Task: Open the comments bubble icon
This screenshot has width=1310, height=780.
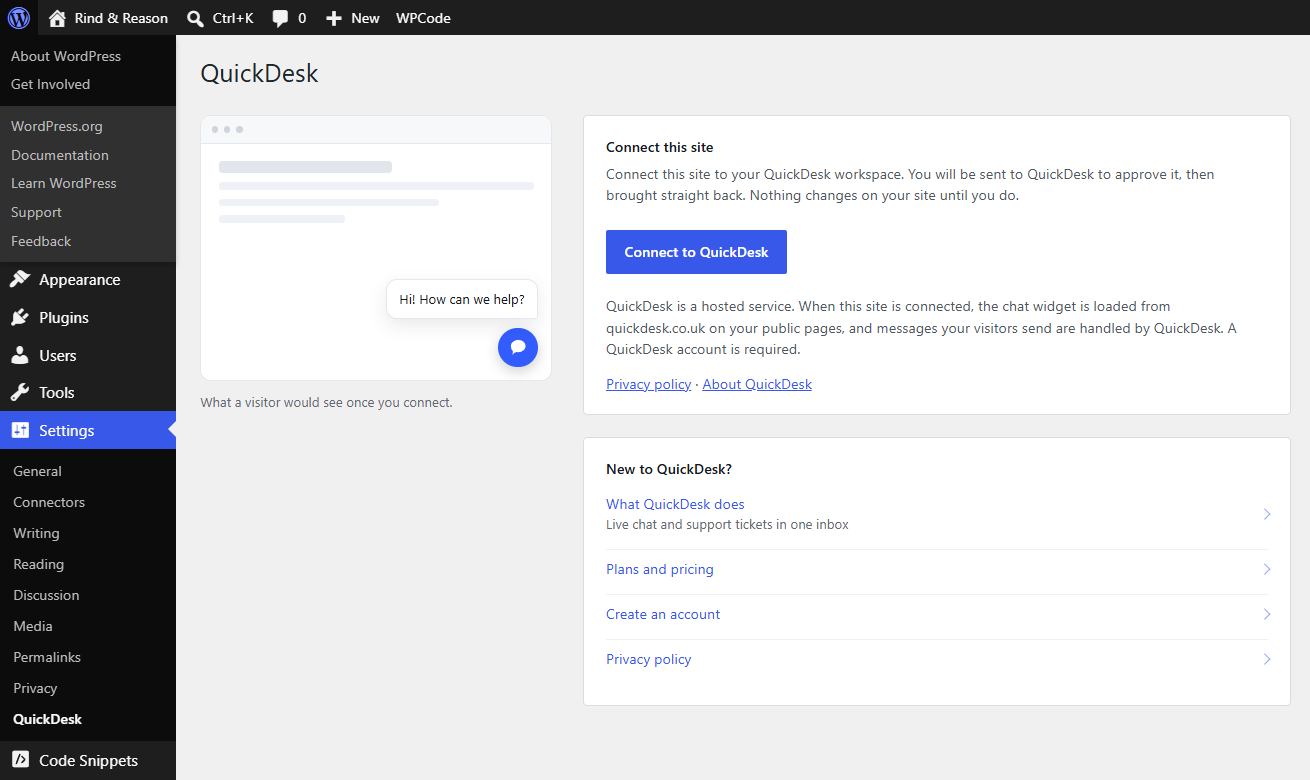Action: (281, 18)
